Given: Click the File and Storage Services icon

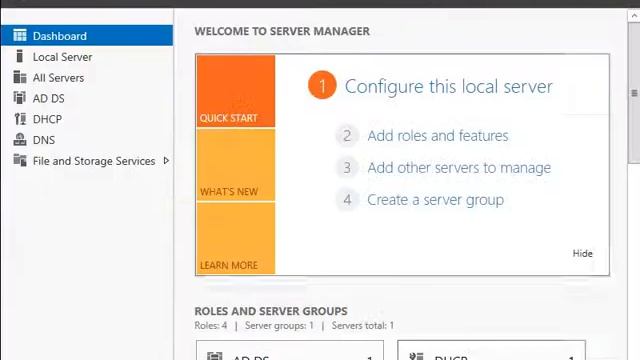Looking at the screenshot, I should (20, 160).
